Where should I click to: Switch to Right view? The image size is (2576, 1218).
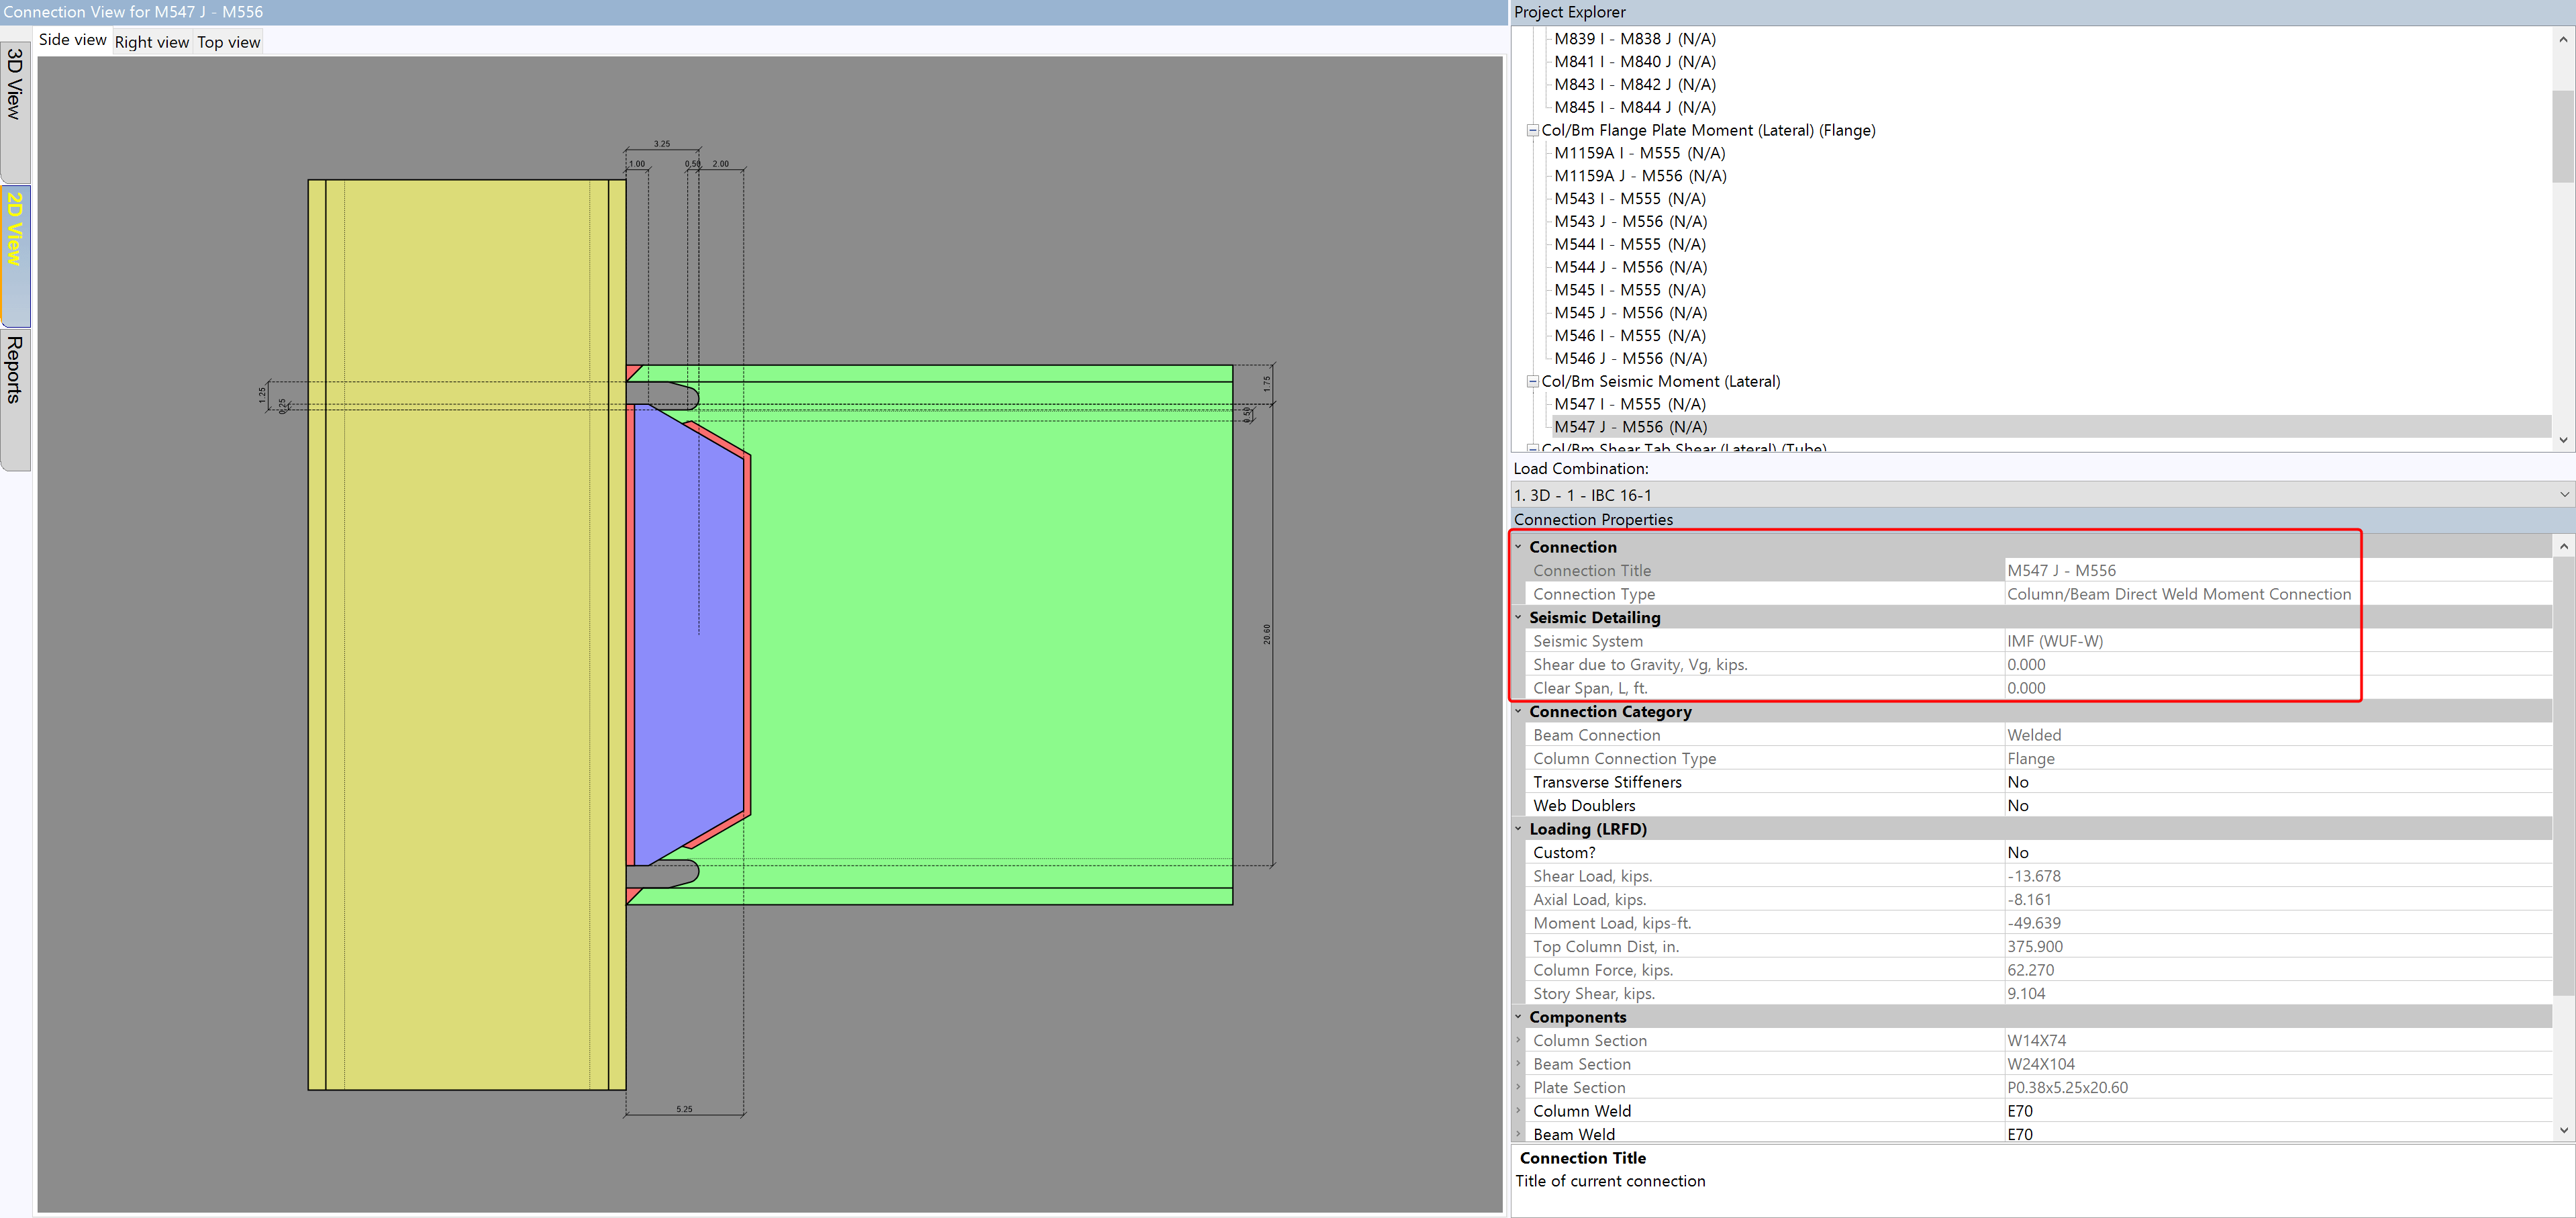click(151, 42)
